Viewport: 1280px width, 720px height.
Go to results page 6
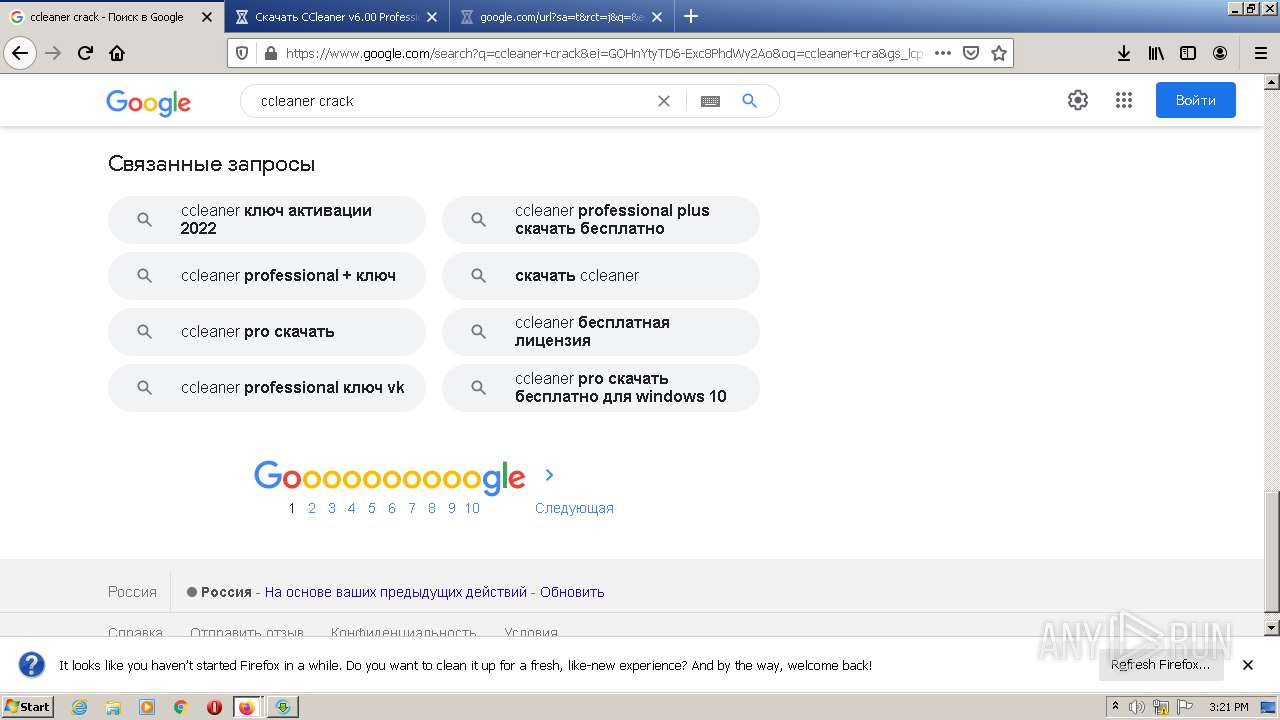(392, 508)
